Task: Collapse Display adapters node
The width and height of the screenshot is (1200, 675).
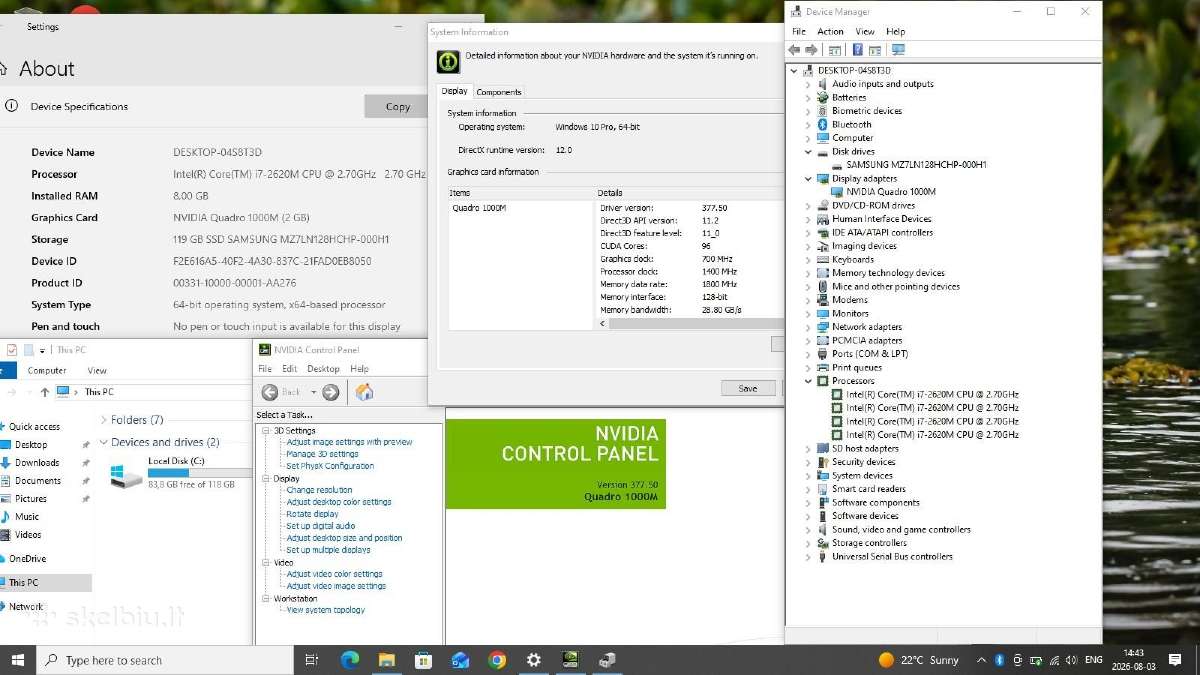Action: tap(808, 179)
